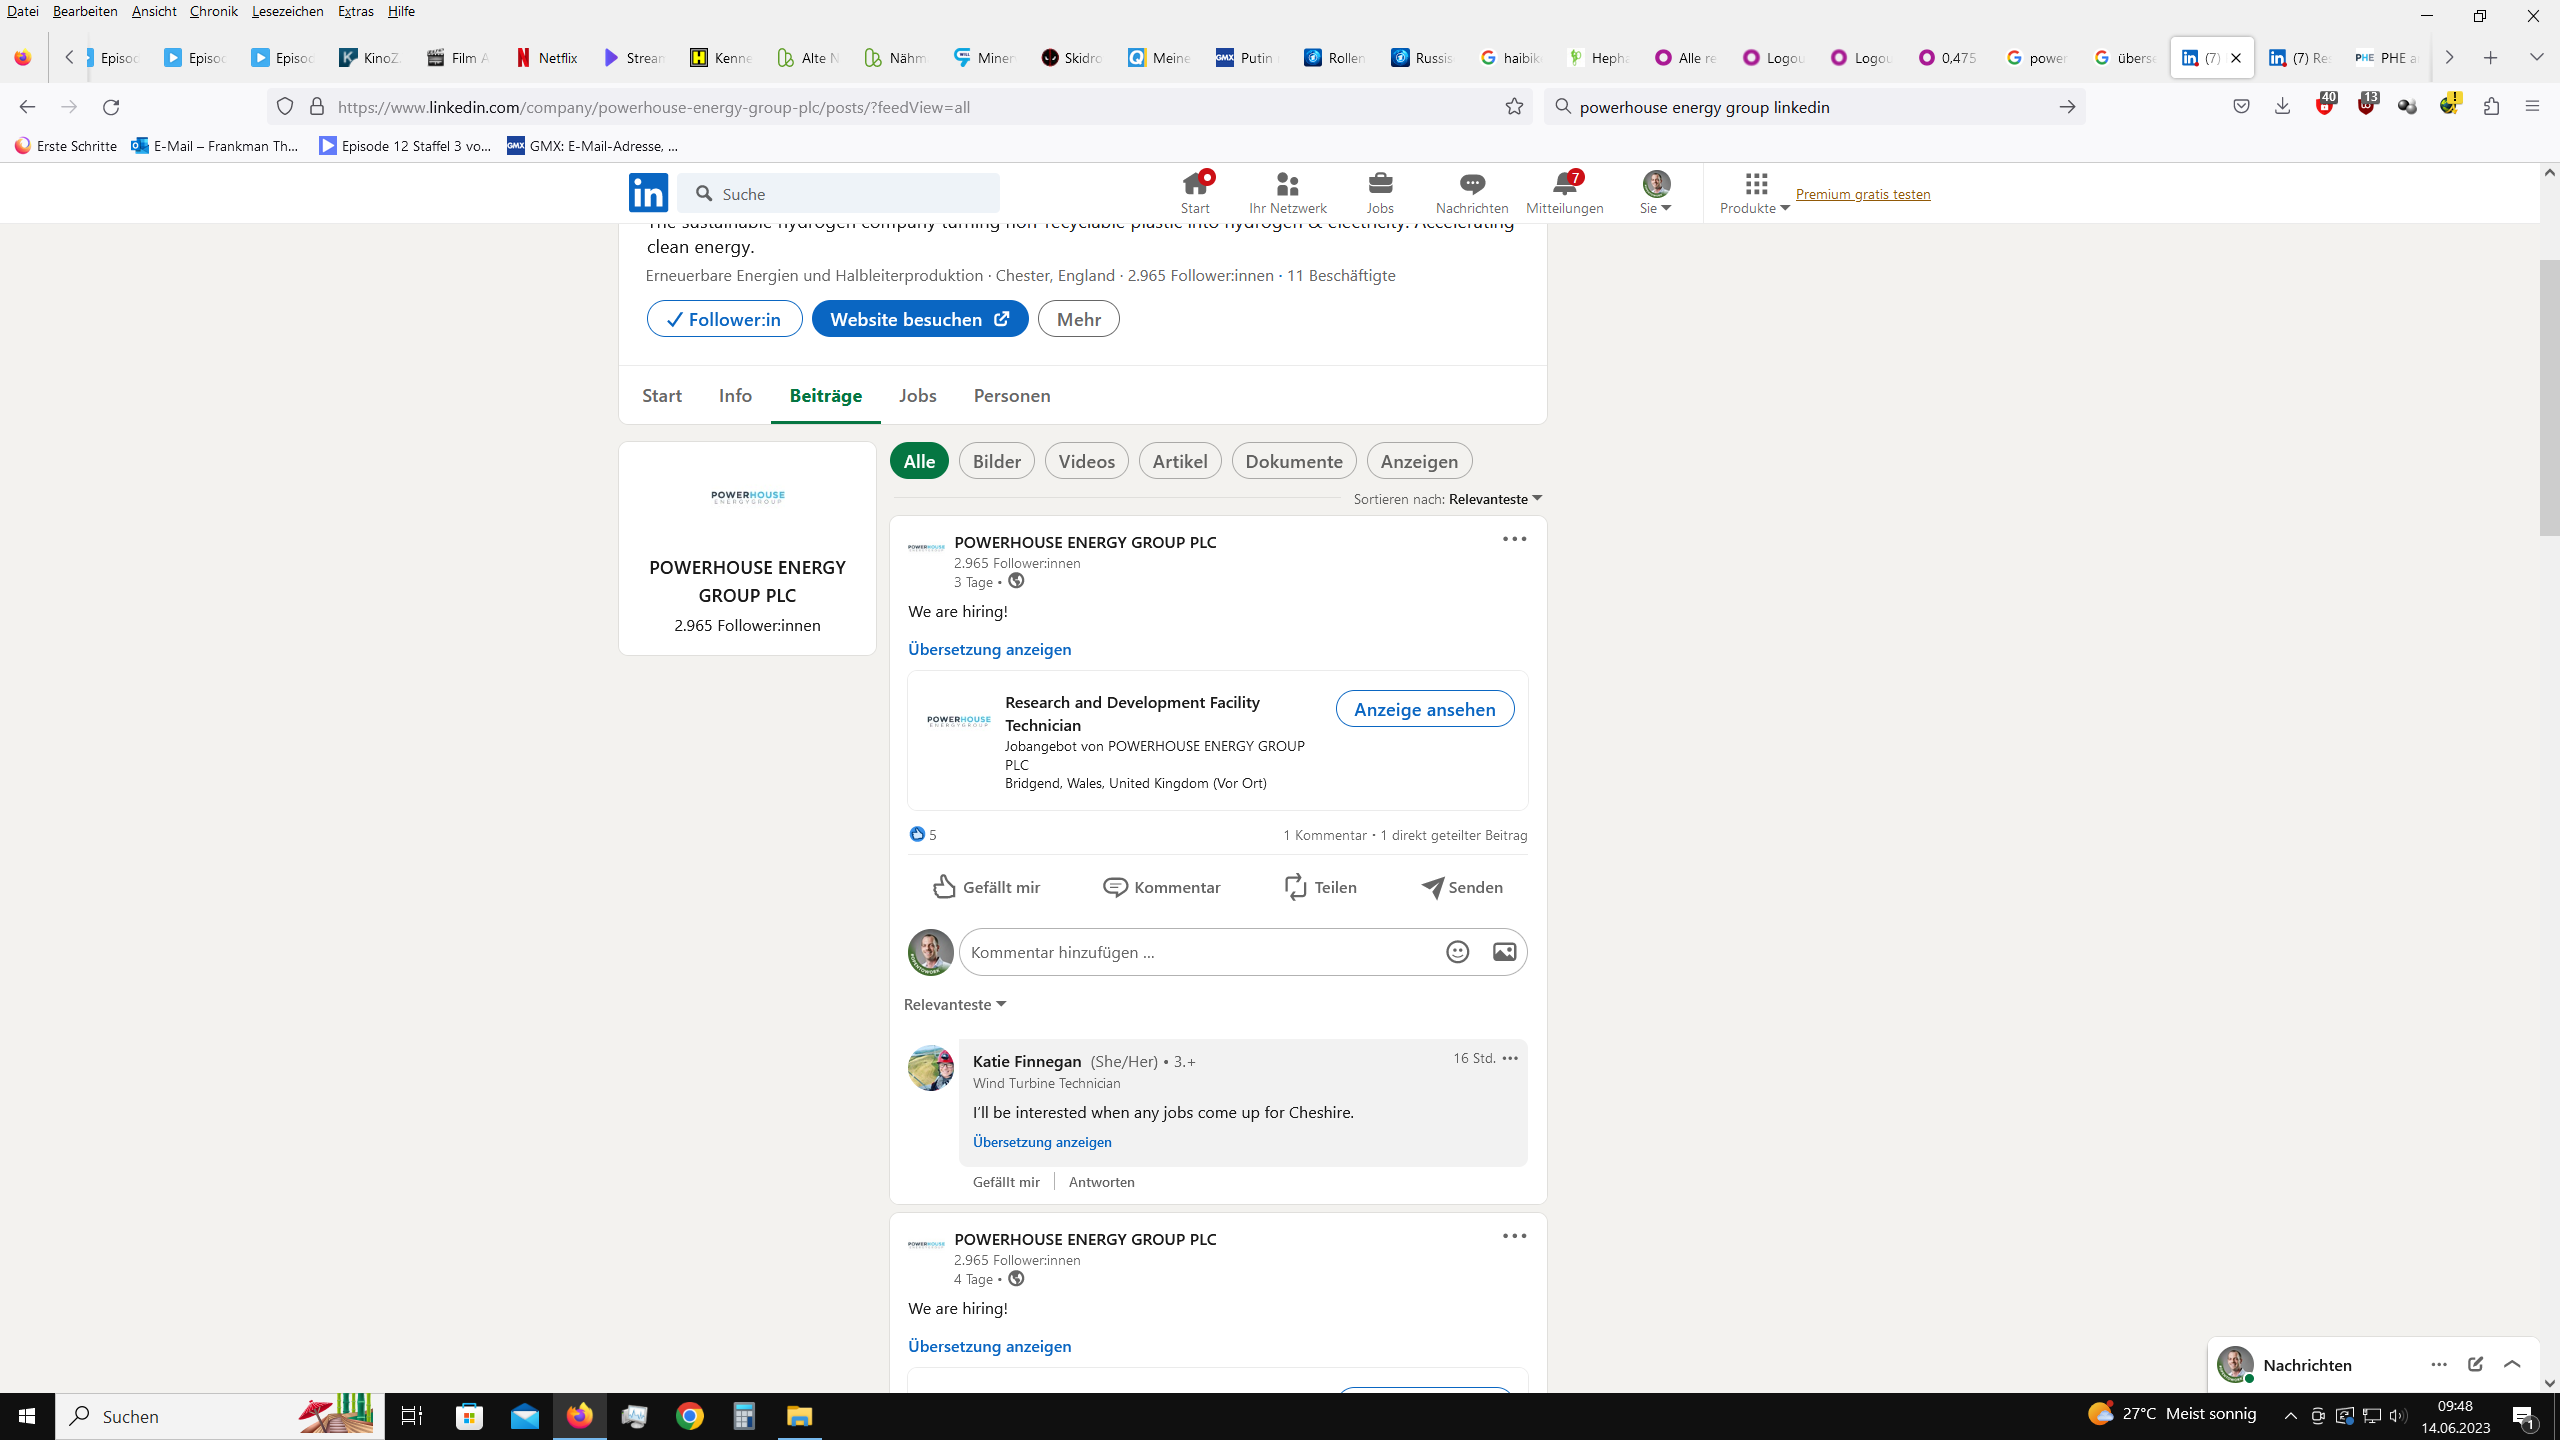The height and width of the screenshot is (1440, 2560).
Task: Insert emoji in comment field
Action: 1457,952
